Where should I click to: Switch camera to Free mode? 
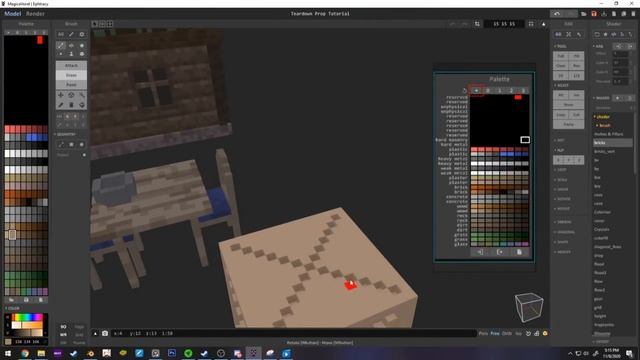click(x=495, y=333)
